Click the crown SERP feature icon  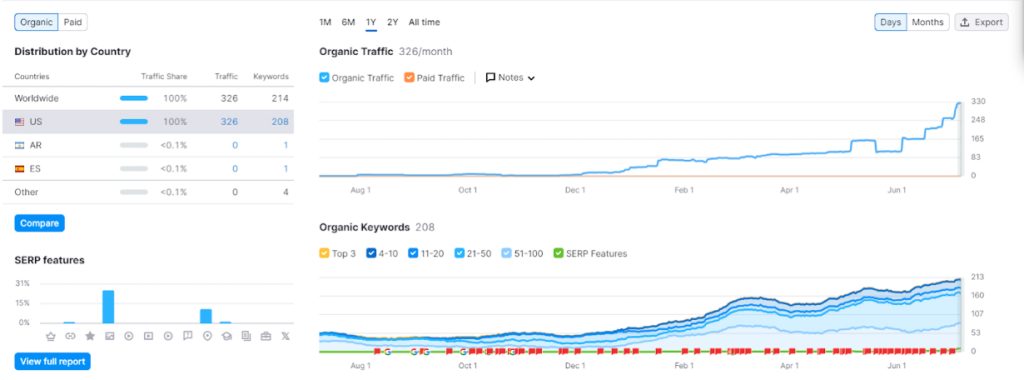click(51, 336)
